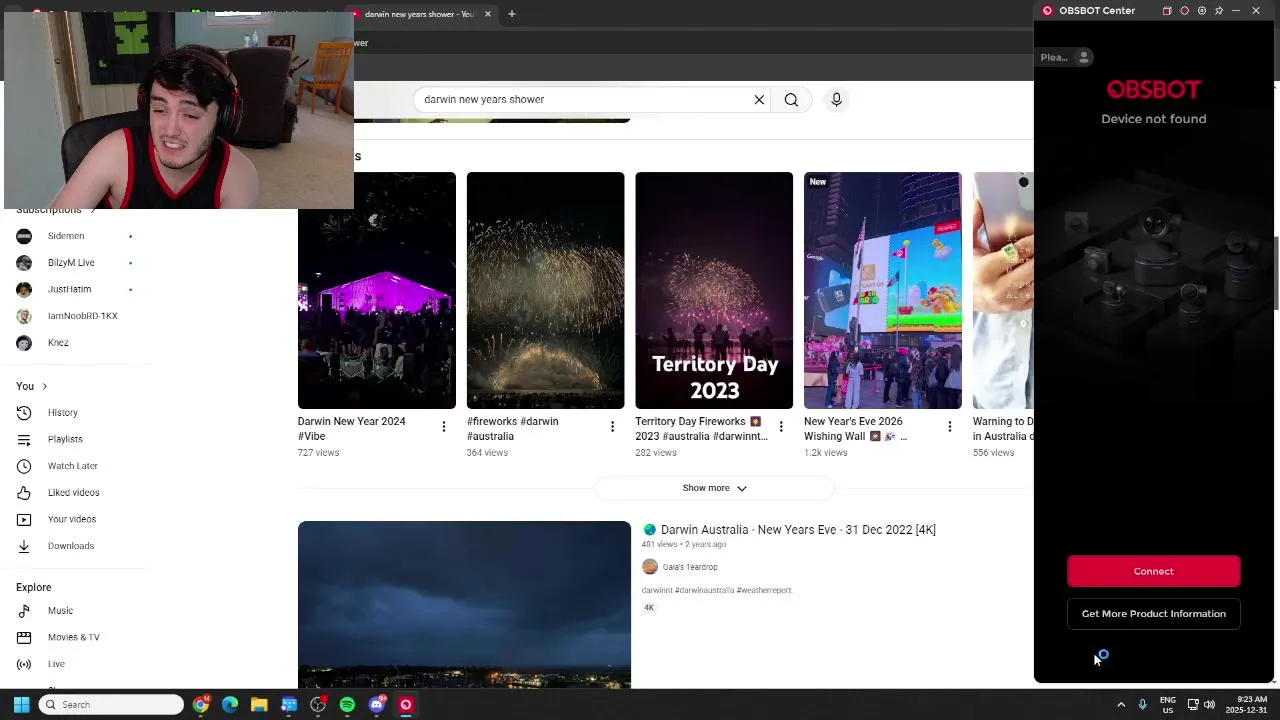The image size is (1280, 720).
Task: Click the YouTube search magnifier button
Action: pos(791,99)
